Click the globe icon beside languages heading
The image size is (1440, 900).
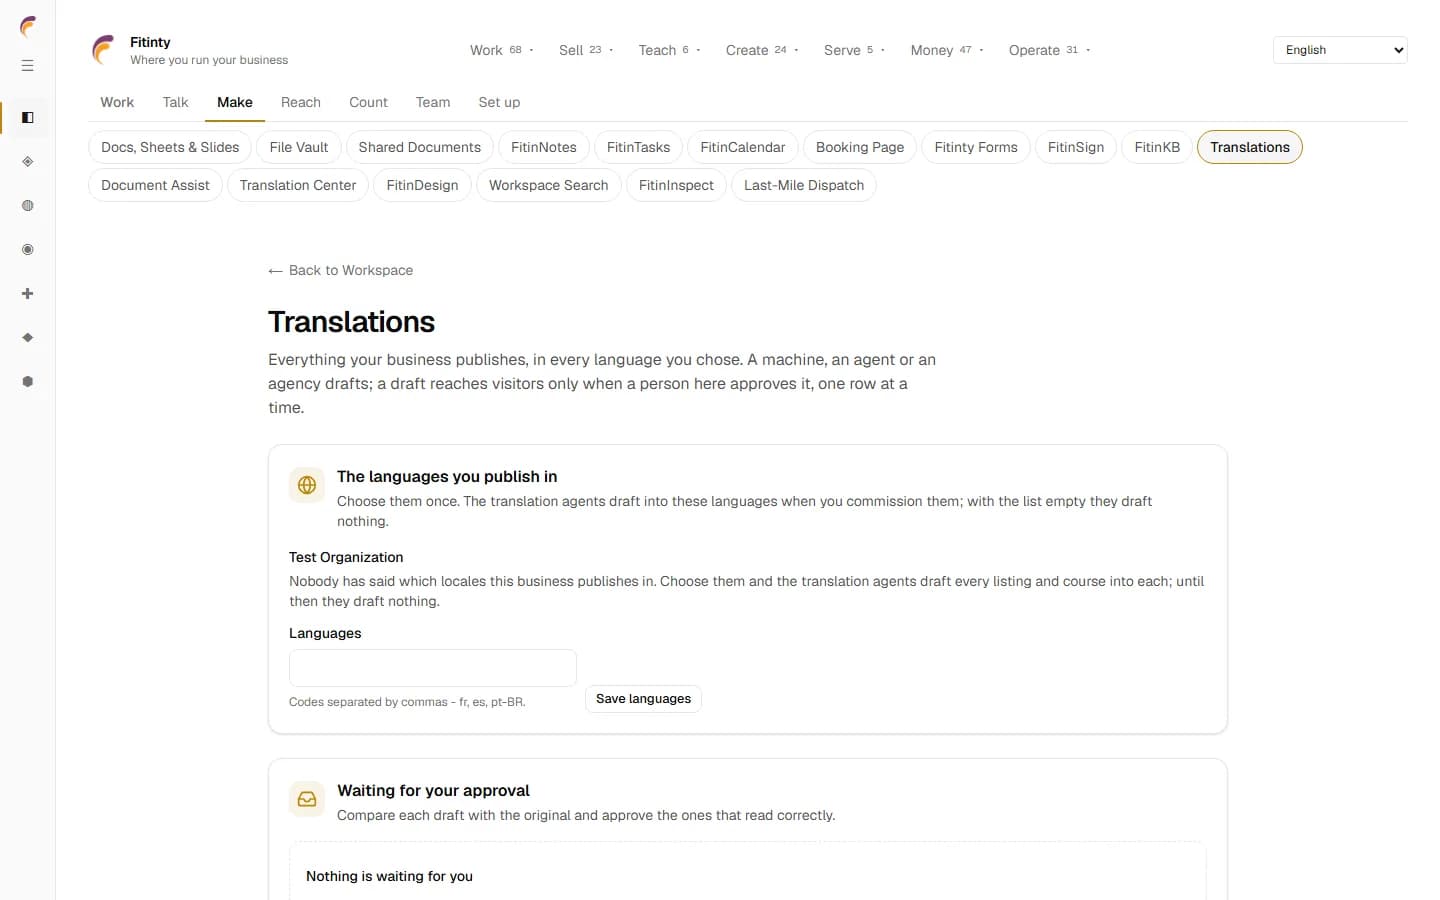coord(307,485)
